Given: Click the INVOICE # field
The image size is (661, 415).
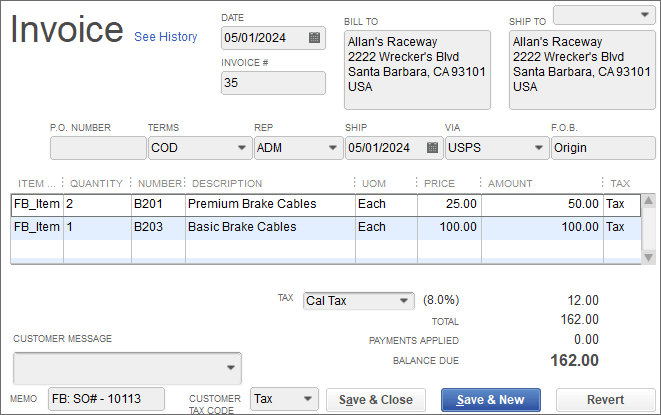Looking at the screenshot, I should pos(273,83).
